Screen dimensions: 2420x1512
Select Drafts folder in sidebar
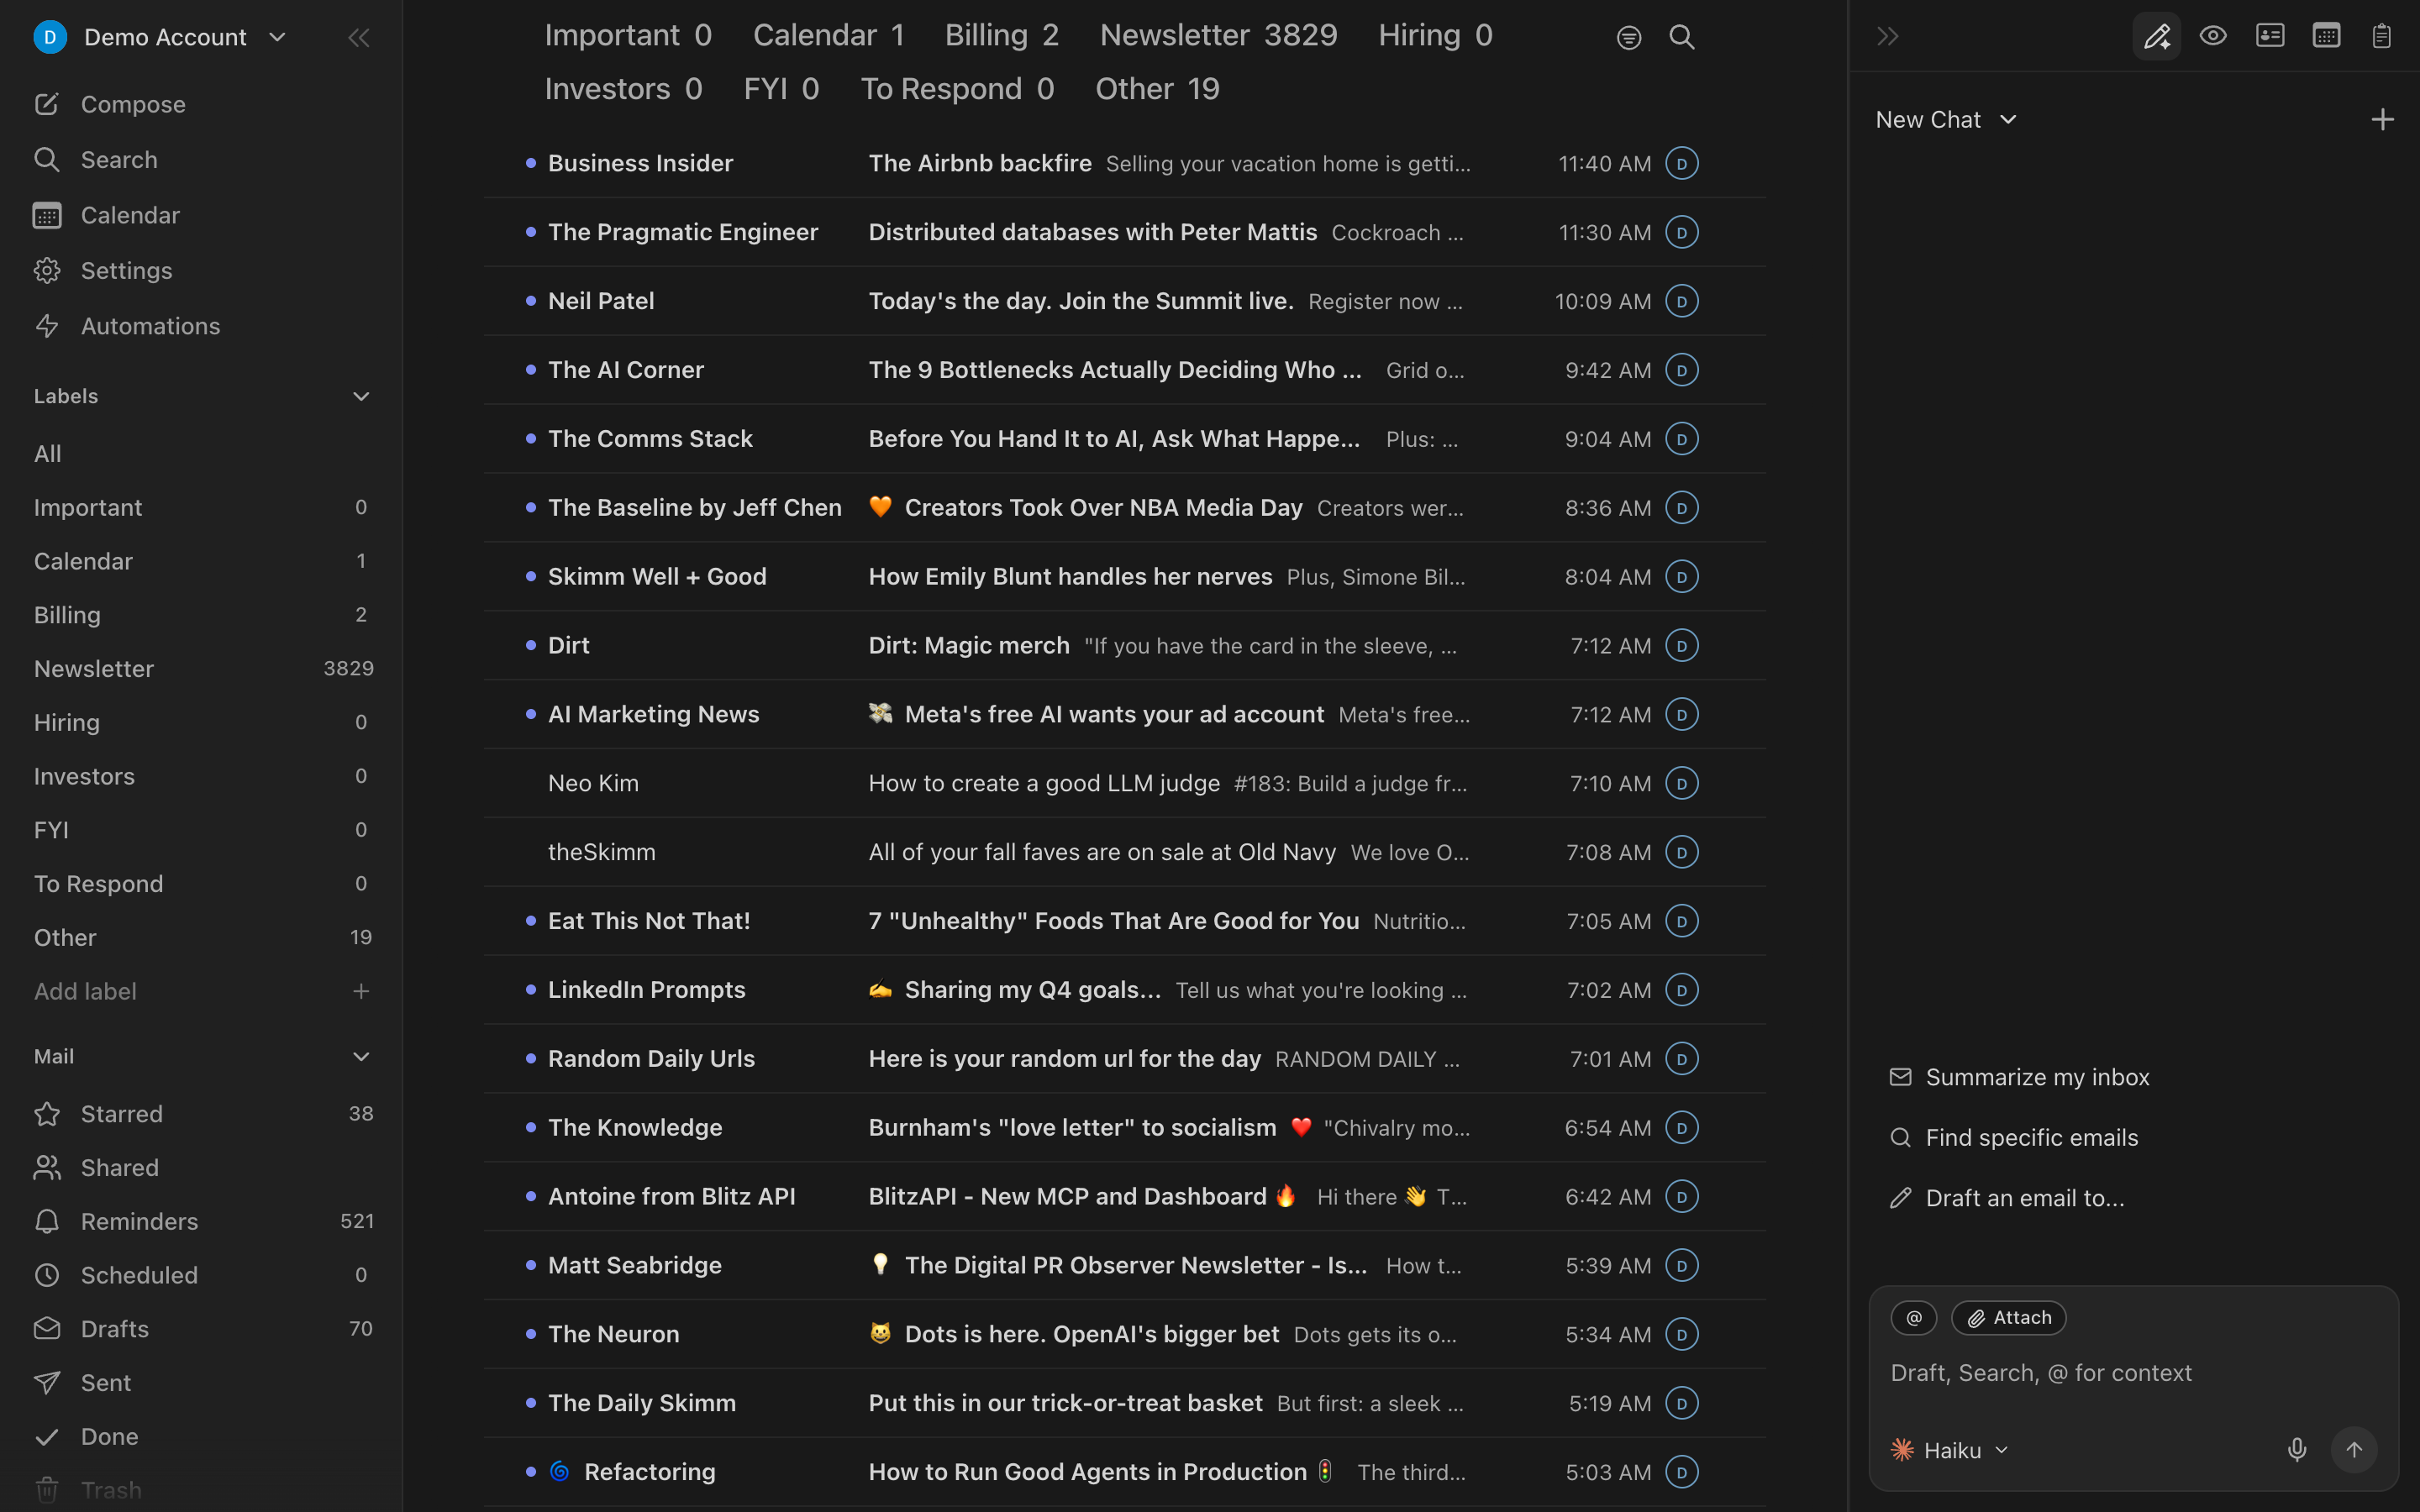(x=203, y=1328)
